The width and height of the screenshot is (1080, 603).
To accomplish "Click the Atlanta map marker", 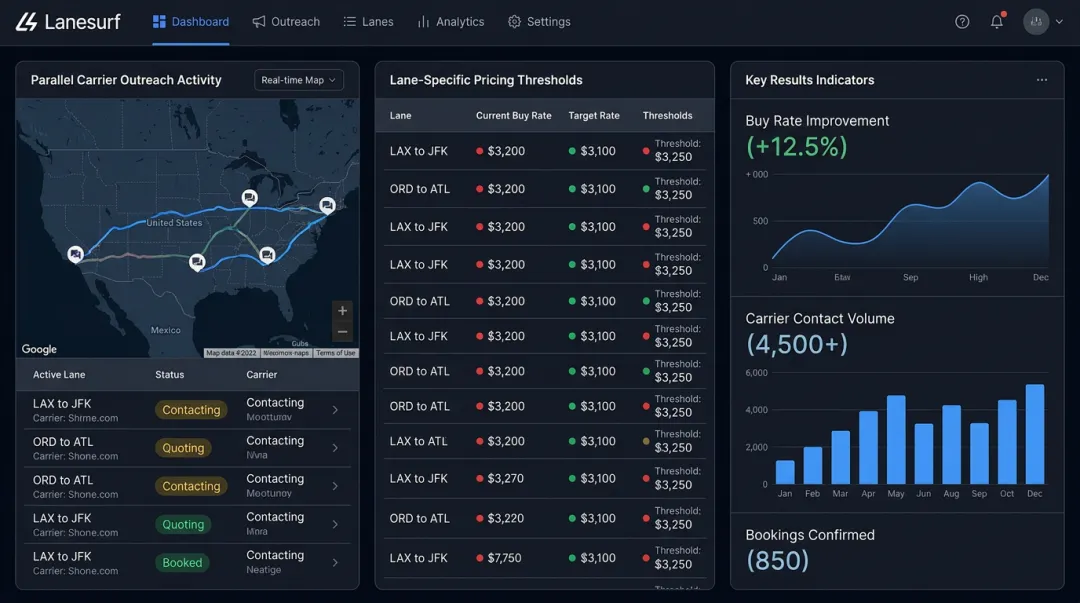I will point(267,255).
